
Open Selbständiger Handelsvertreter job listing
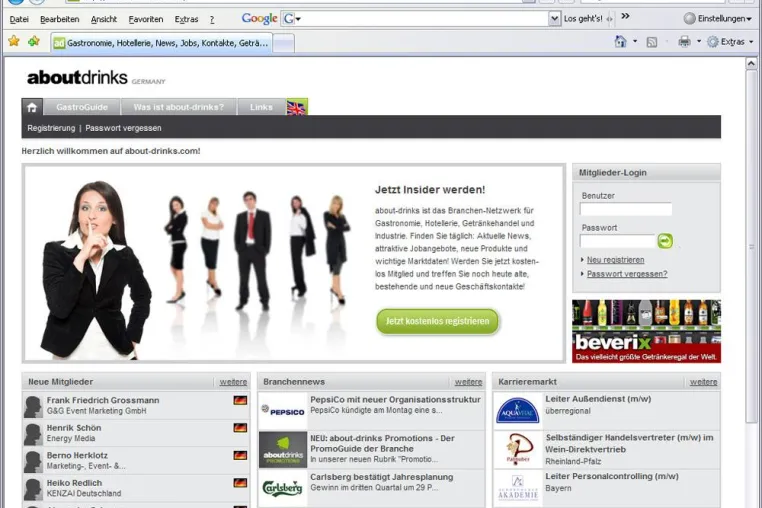629,443
